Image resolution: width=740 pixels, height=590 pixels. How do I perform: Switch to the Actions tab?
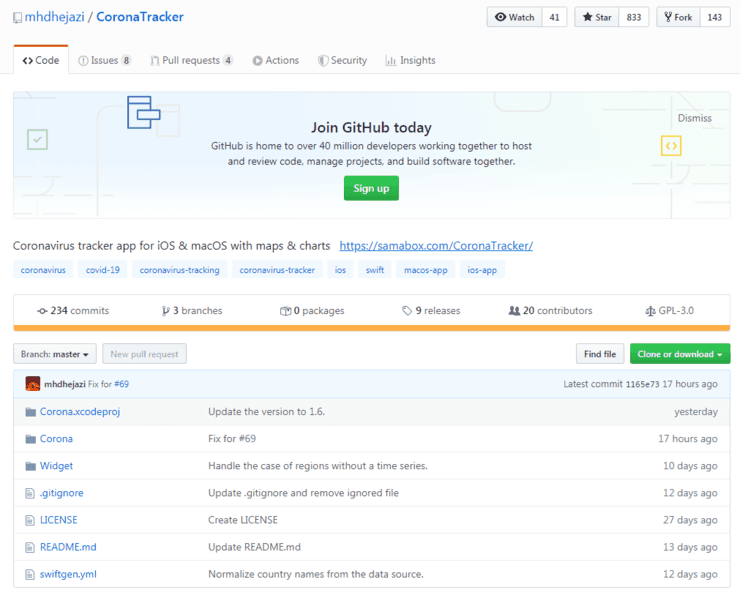pyautogui.click(x=276, y=60)
